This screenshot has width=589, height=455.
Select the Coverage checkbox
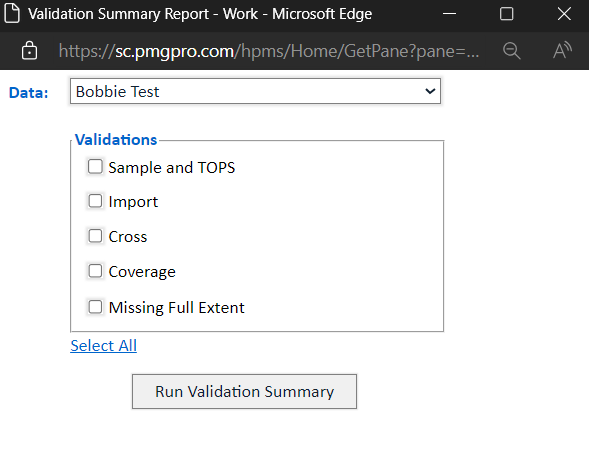click(x=95, y=271)
